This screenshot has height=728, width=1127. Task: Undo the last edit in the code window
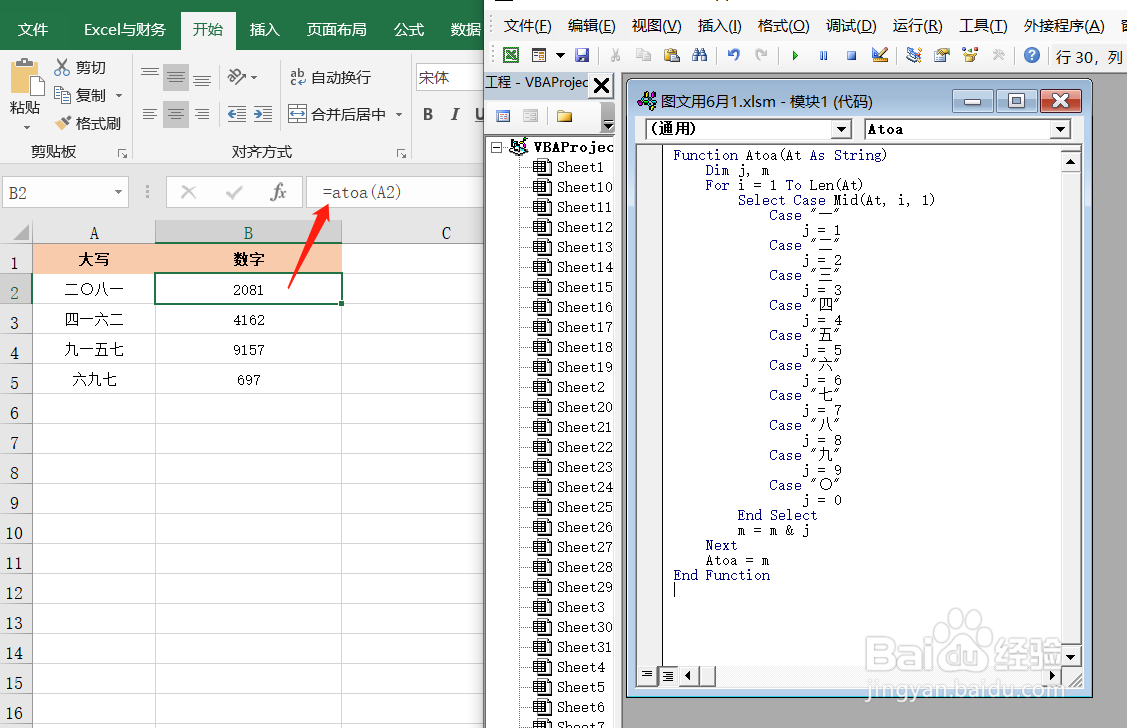(x=733, y=55)
